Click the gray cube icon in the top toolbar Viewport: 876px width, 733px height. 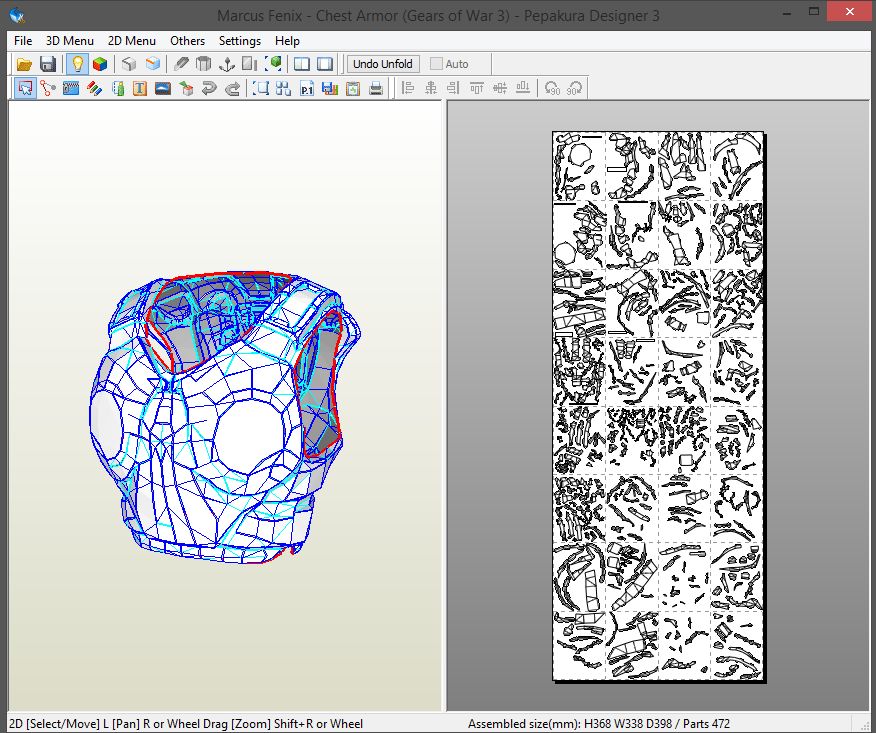[x=129, y=64]
